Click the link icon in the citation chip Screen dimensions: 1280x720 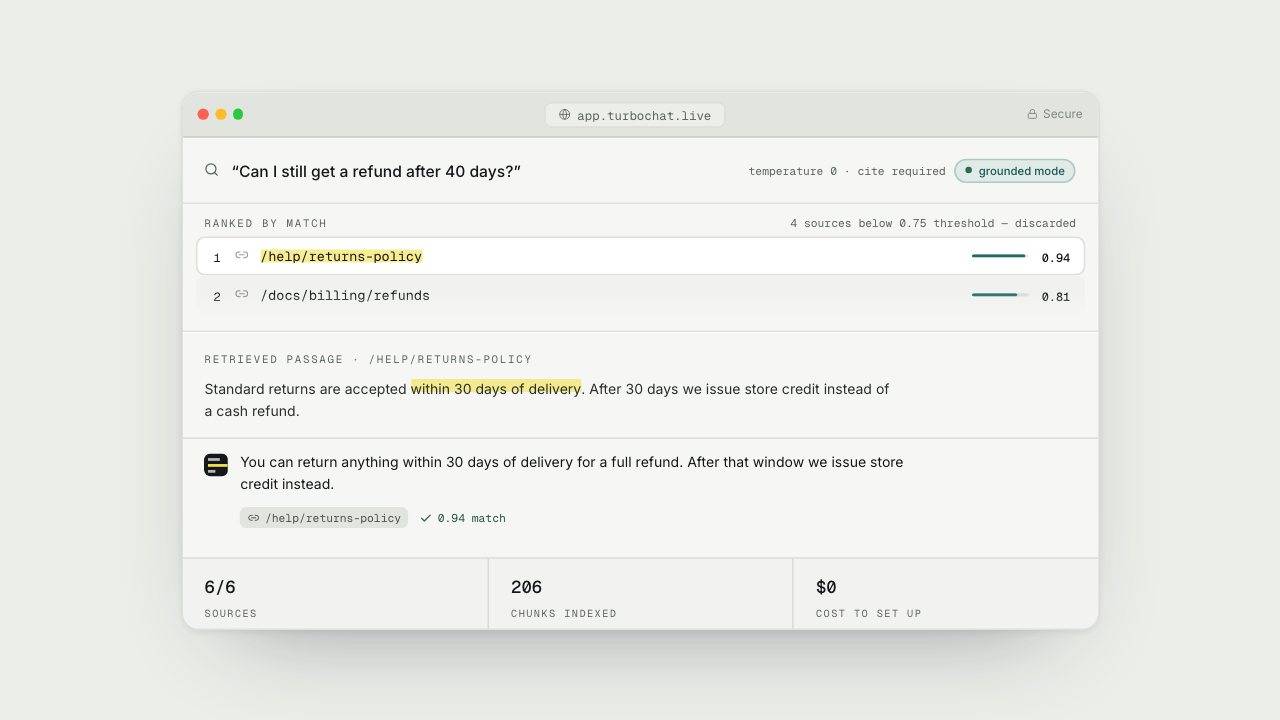click(x=254, y=518)
